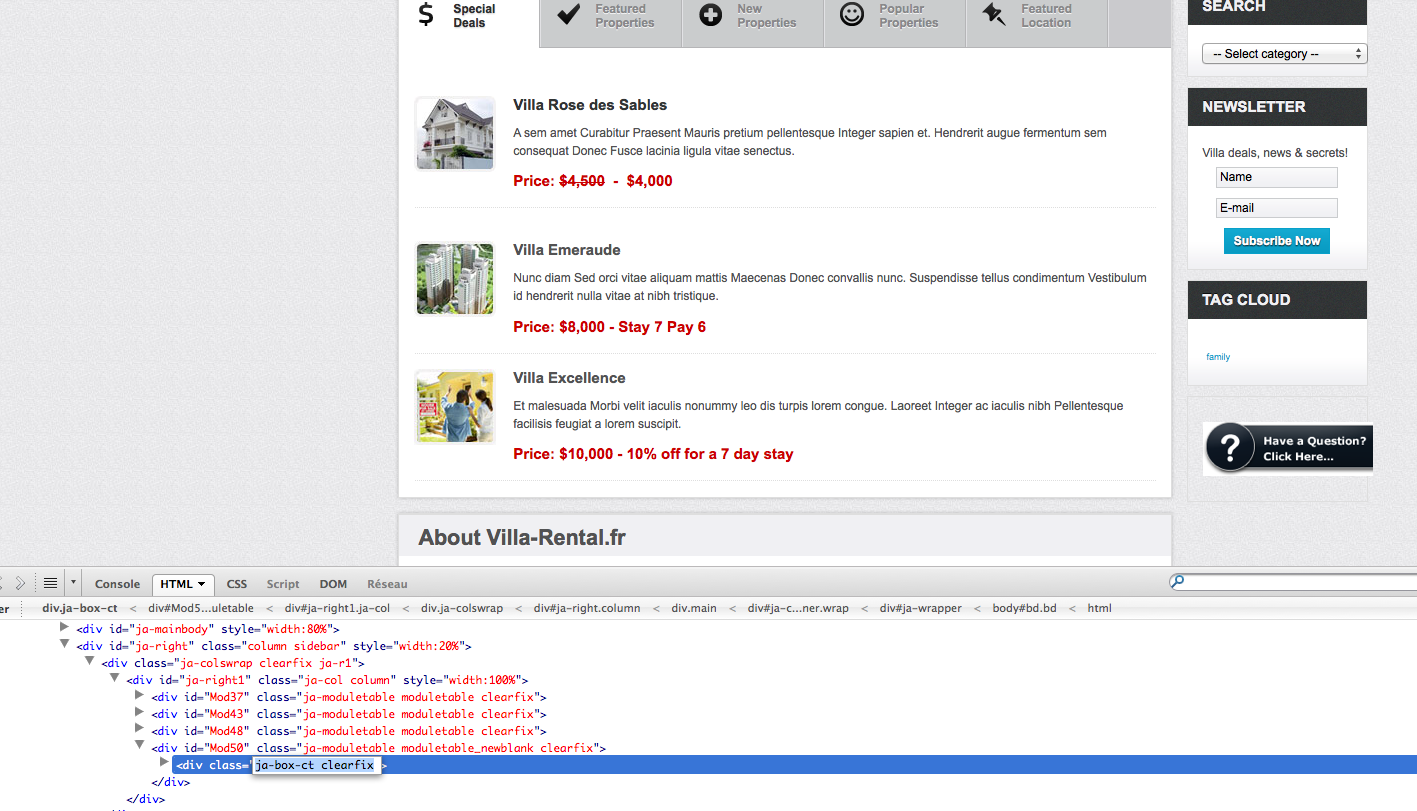Click the Firebug command line list icon
This screenshot has width=1417, height=811.
tap(50, 583)
